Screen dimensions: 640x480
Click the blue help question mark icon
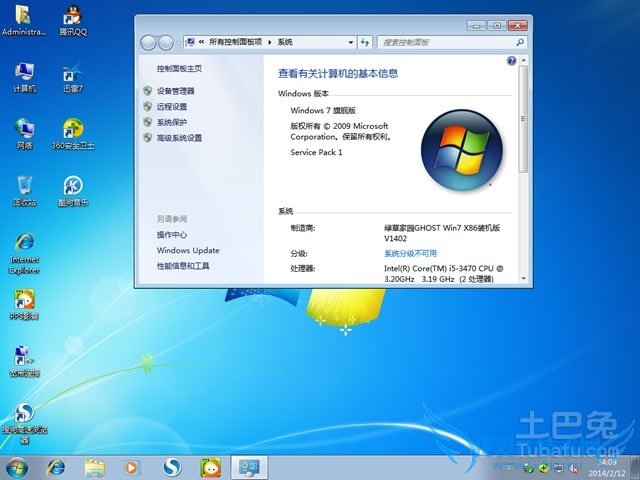(x=512, y=61)
